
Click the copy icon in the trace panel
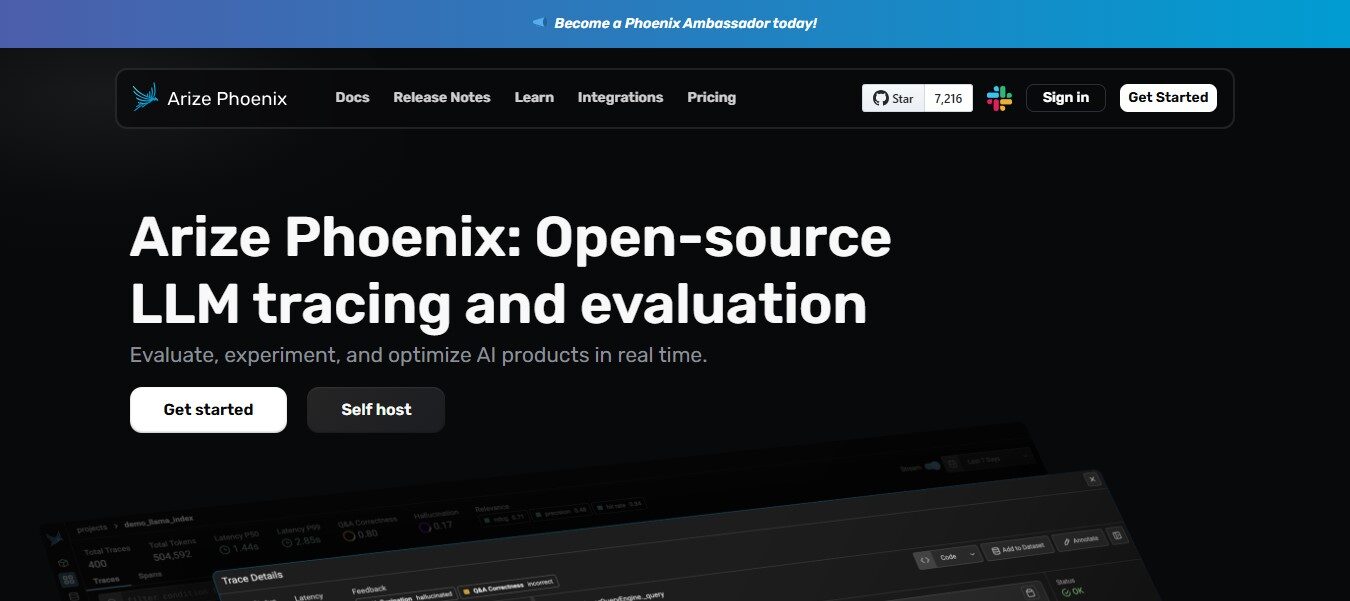click(x=1030, y=592)
